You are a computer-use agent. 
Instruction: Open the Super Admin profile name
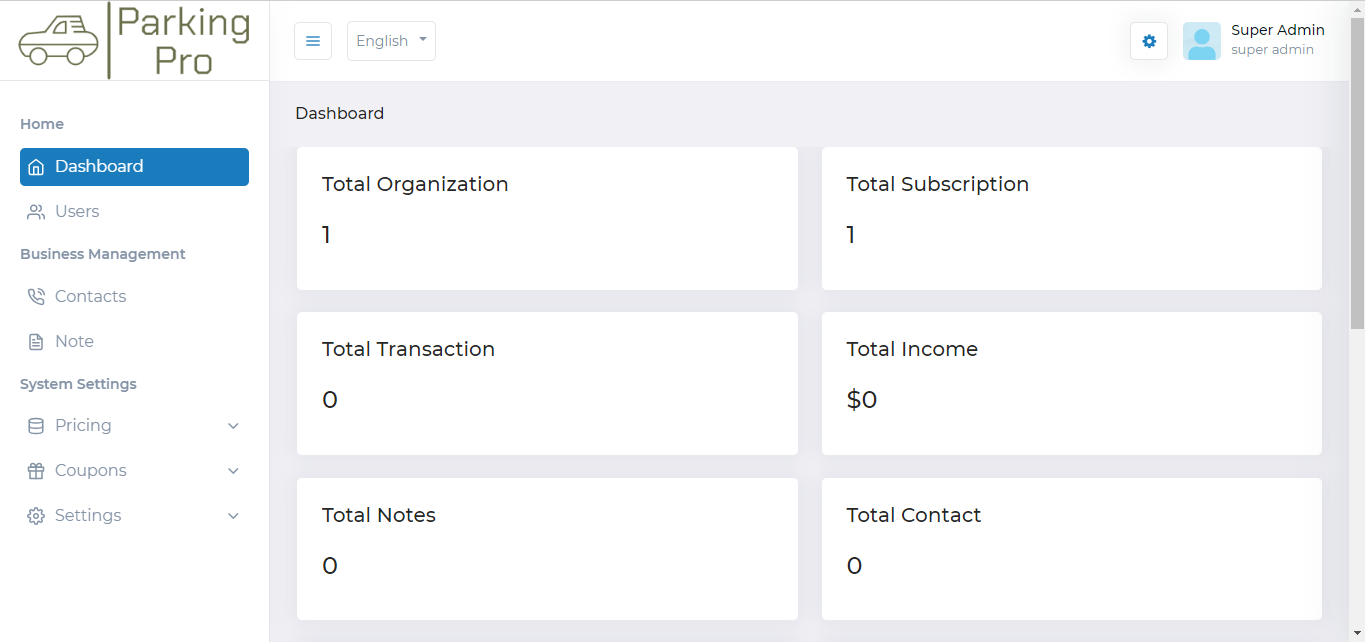click(x=1277, y=30)
